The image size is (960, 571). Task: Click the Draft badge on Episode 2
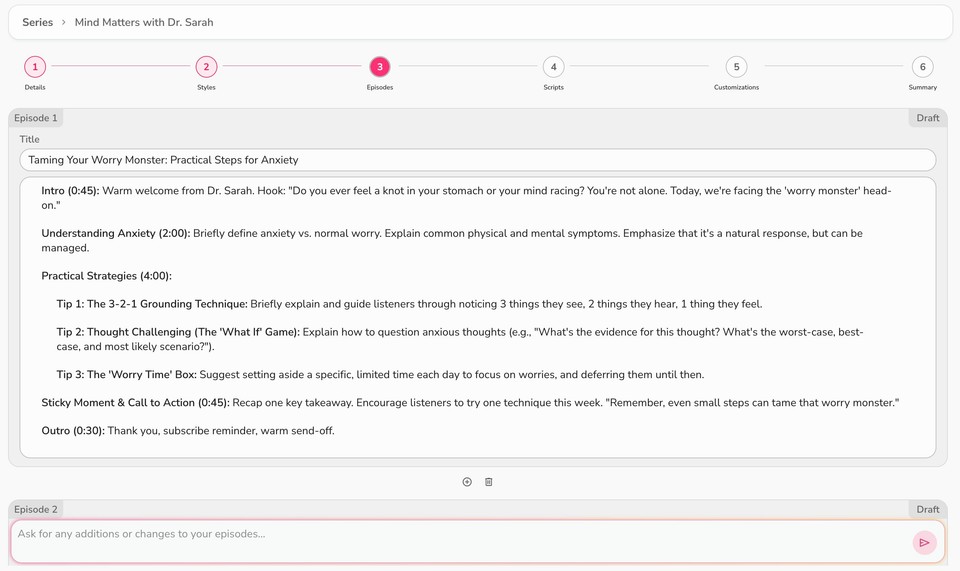(927, 509)
